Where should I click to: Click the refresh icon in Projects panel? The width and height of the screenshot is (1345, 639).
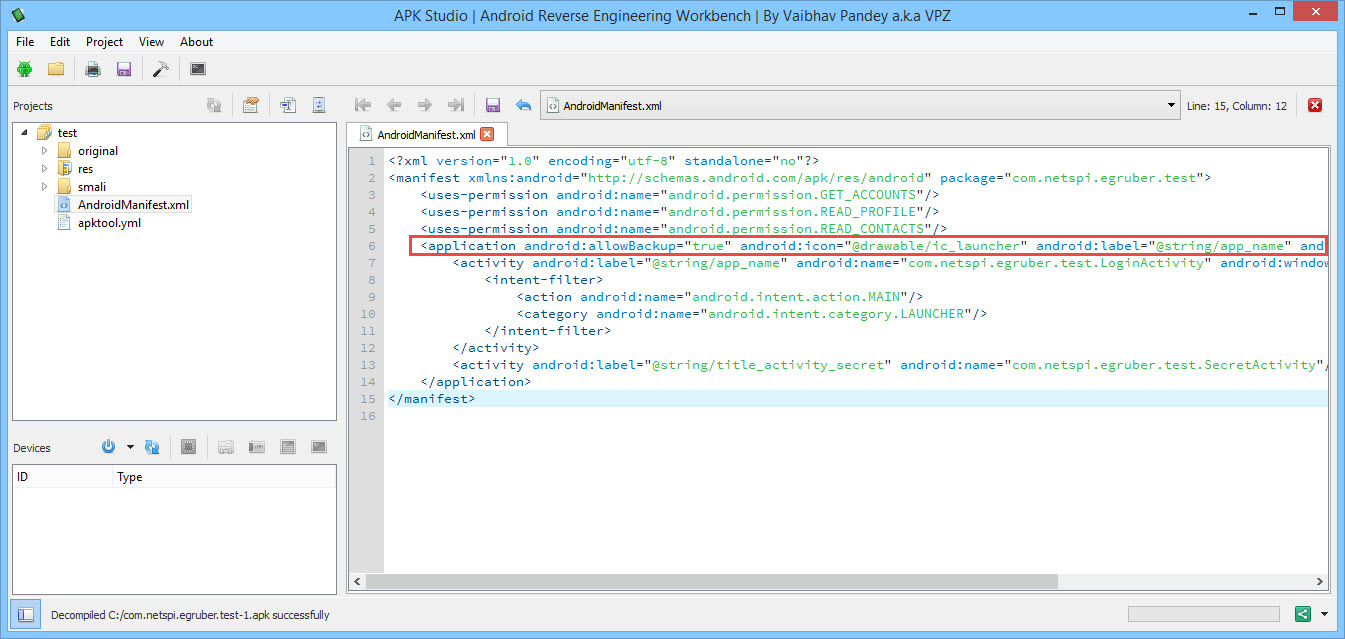(x=214, y=105)
